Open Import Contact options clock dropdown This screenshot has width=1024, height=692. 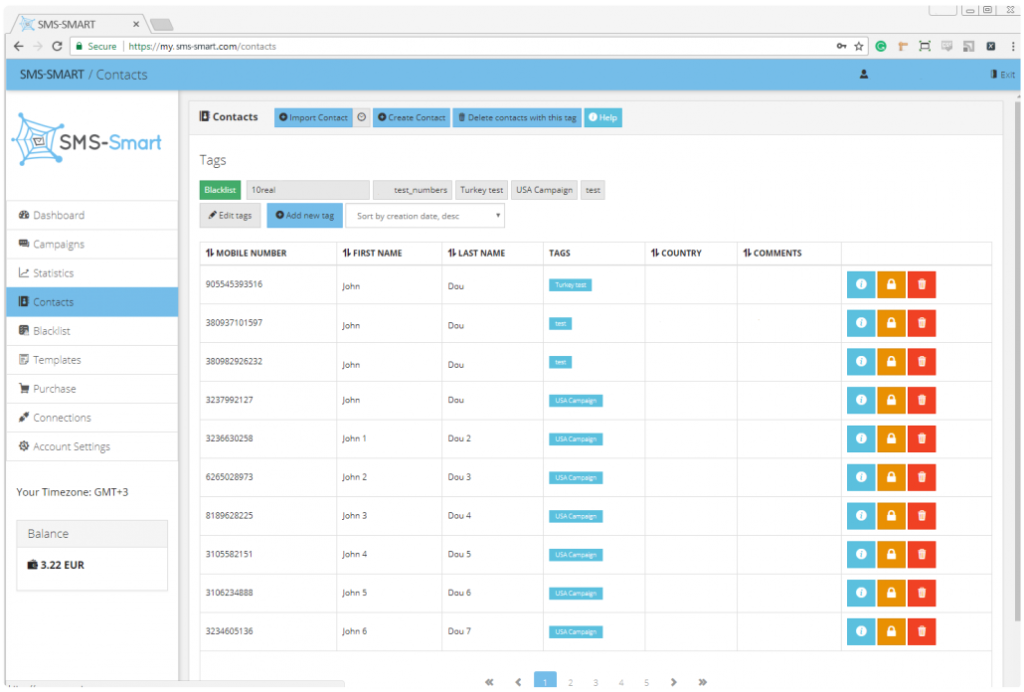(x=361, y=118)
